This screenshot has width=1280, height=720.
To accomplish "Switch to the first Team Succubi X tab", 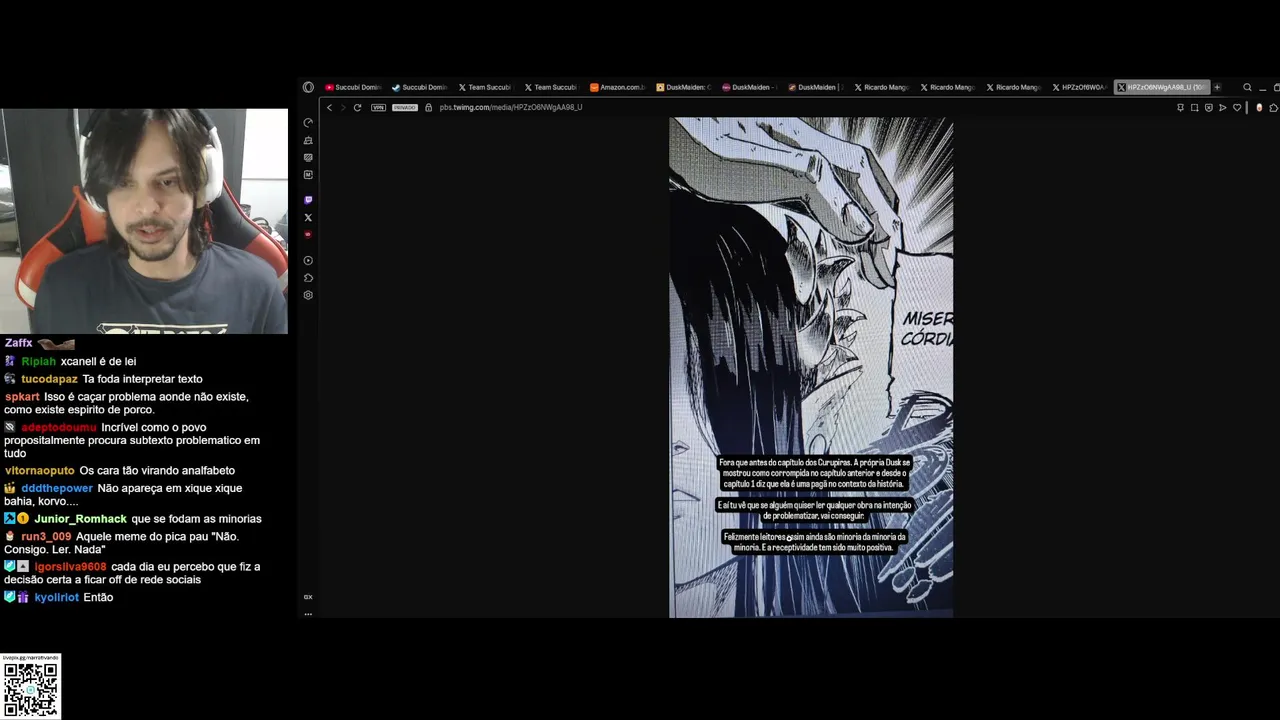I will pyautogui.click(x=485, y=87).
